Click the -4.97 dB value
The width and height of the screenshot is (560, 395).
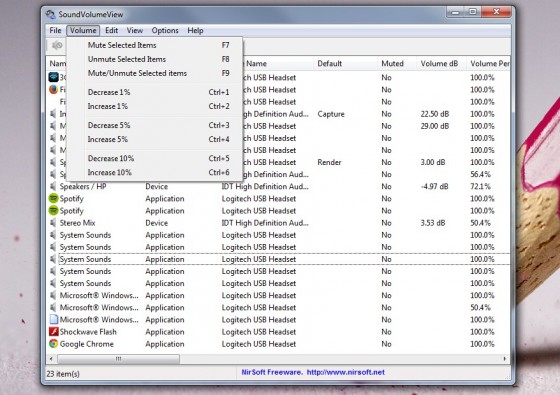pyautogui.click(x=434, y=186)
